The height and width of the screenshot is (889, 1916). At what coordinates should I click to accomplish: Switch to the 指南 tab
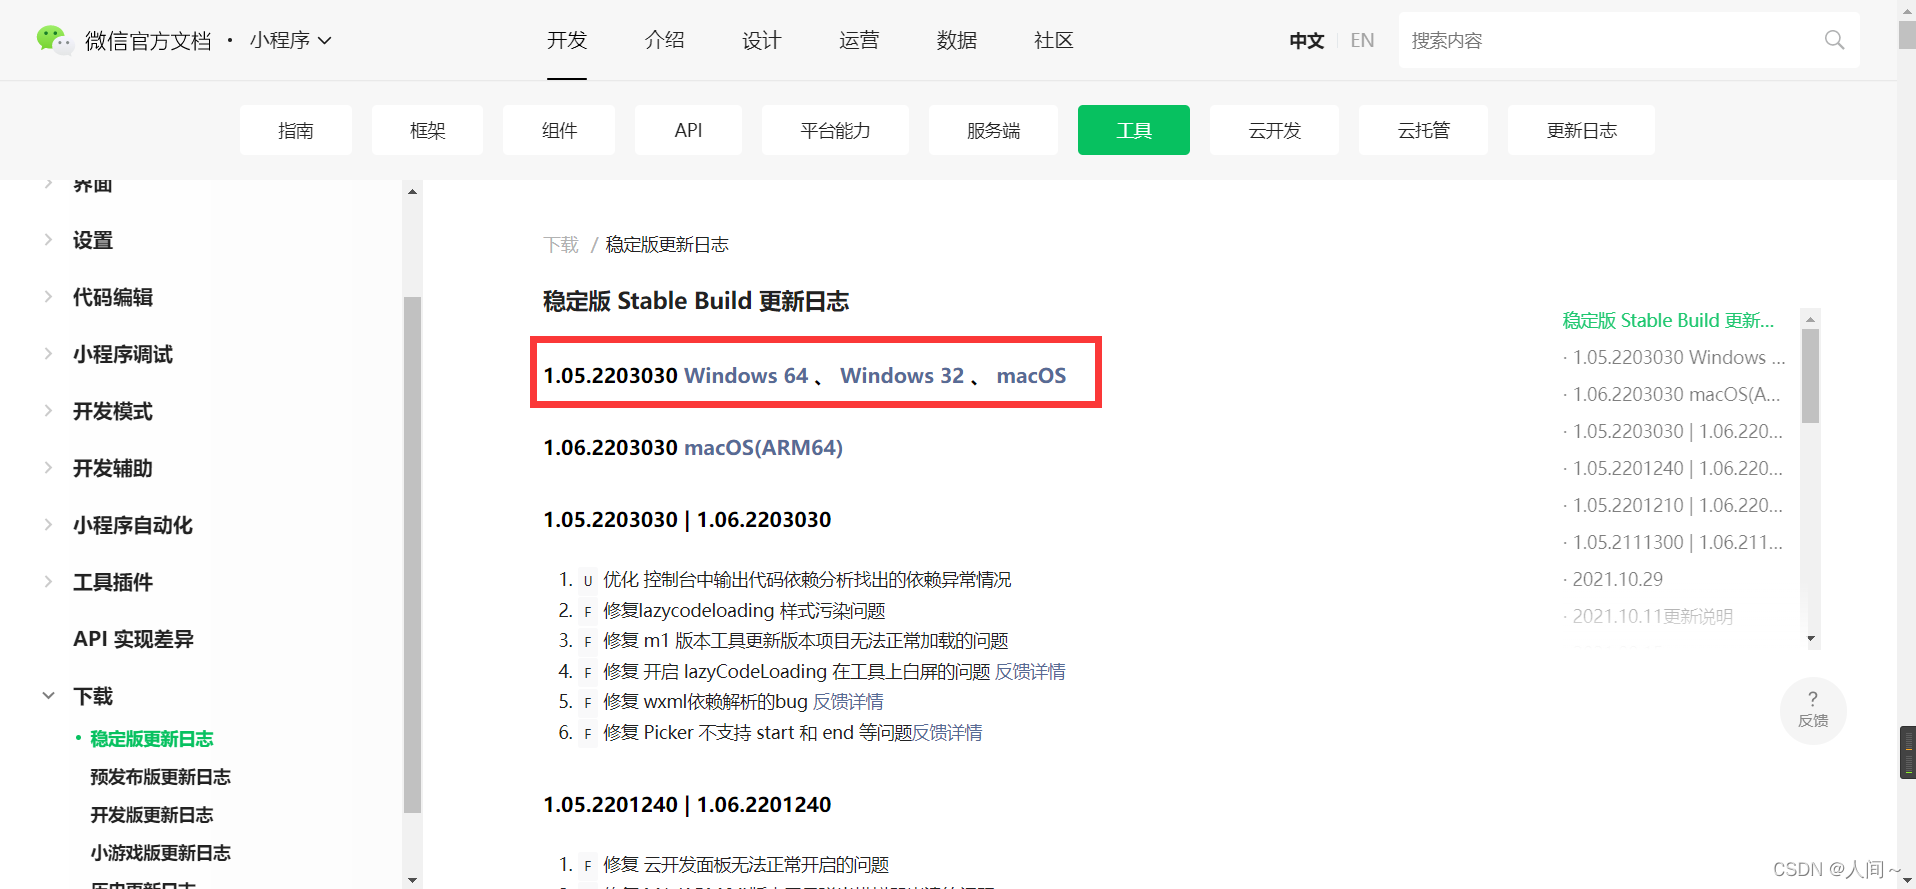coord(296,130)
